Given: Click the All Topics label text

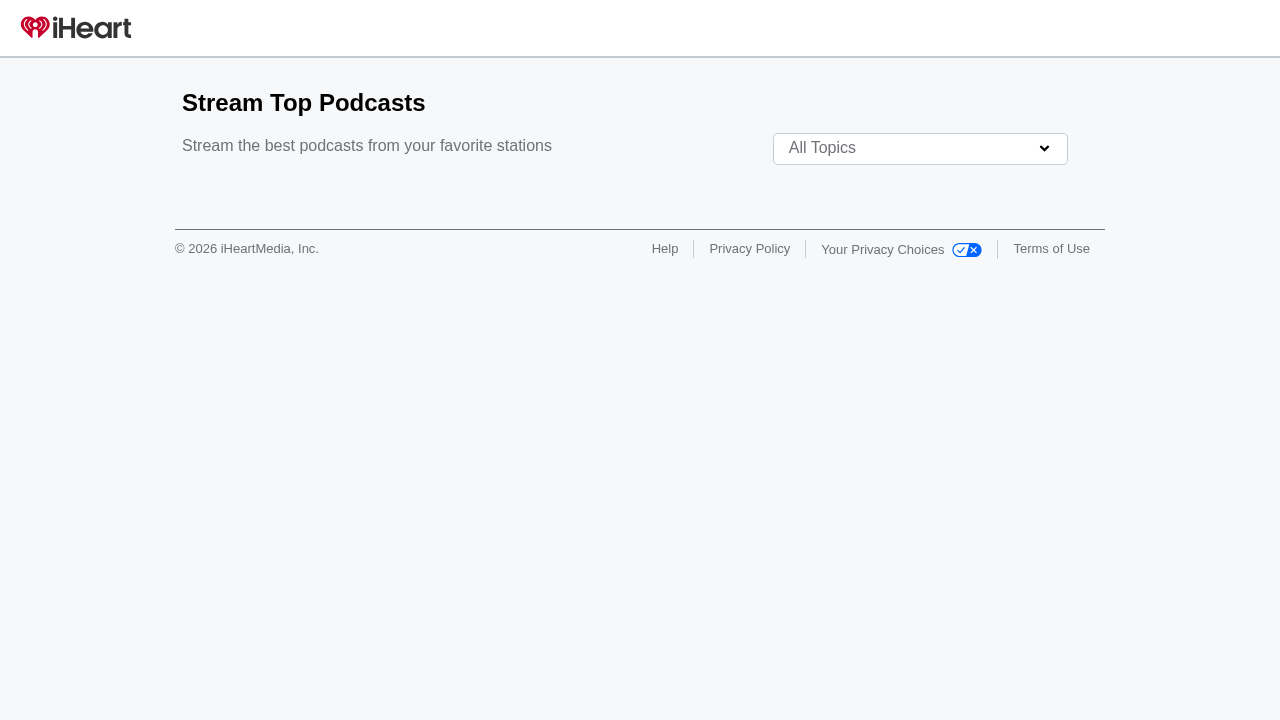Looking at the screenshot, I should tap(822, 148).
